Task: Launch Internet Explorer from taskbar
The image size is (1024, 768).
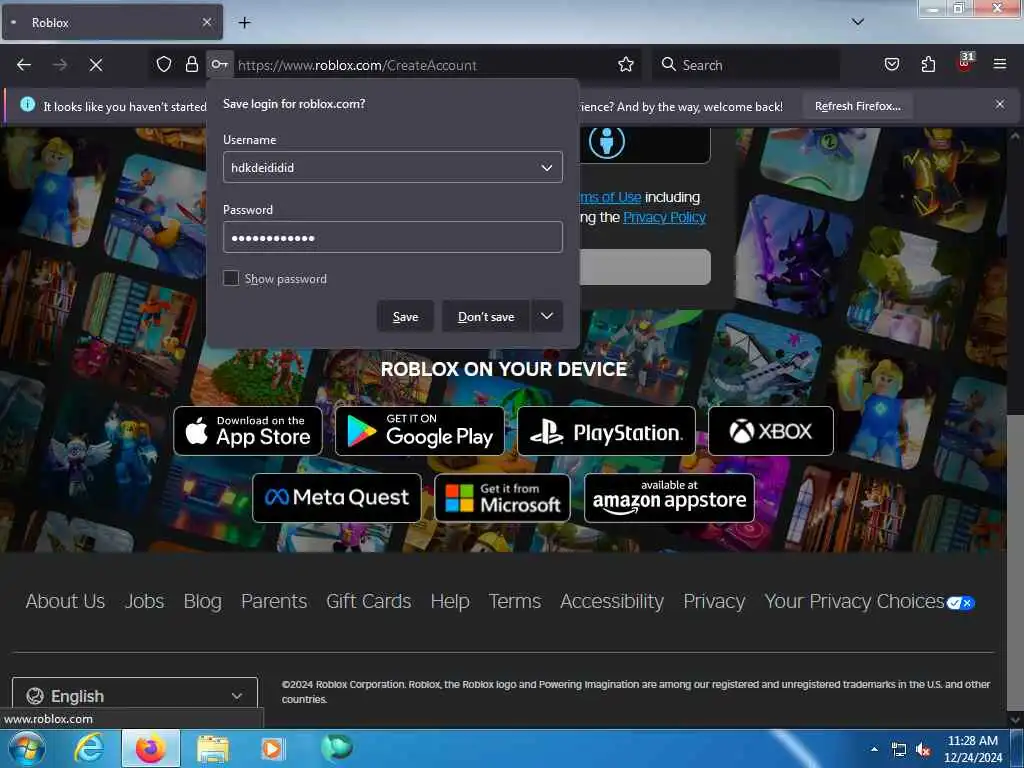Action: point(89,748)
